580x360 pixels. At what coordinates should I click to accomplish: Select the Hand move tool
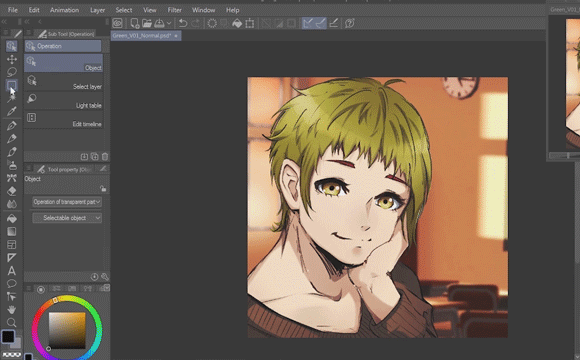click(x=11, y=309)
